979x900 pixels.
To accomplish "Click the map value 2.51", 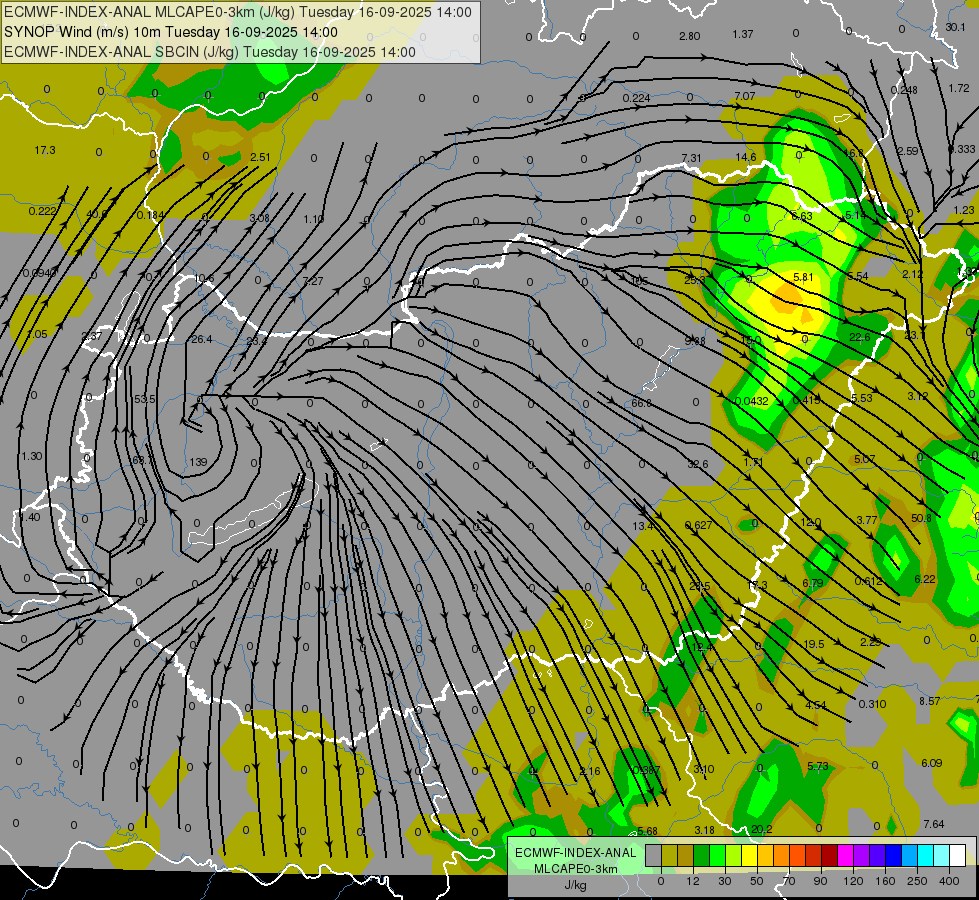I will coord(260,157).
